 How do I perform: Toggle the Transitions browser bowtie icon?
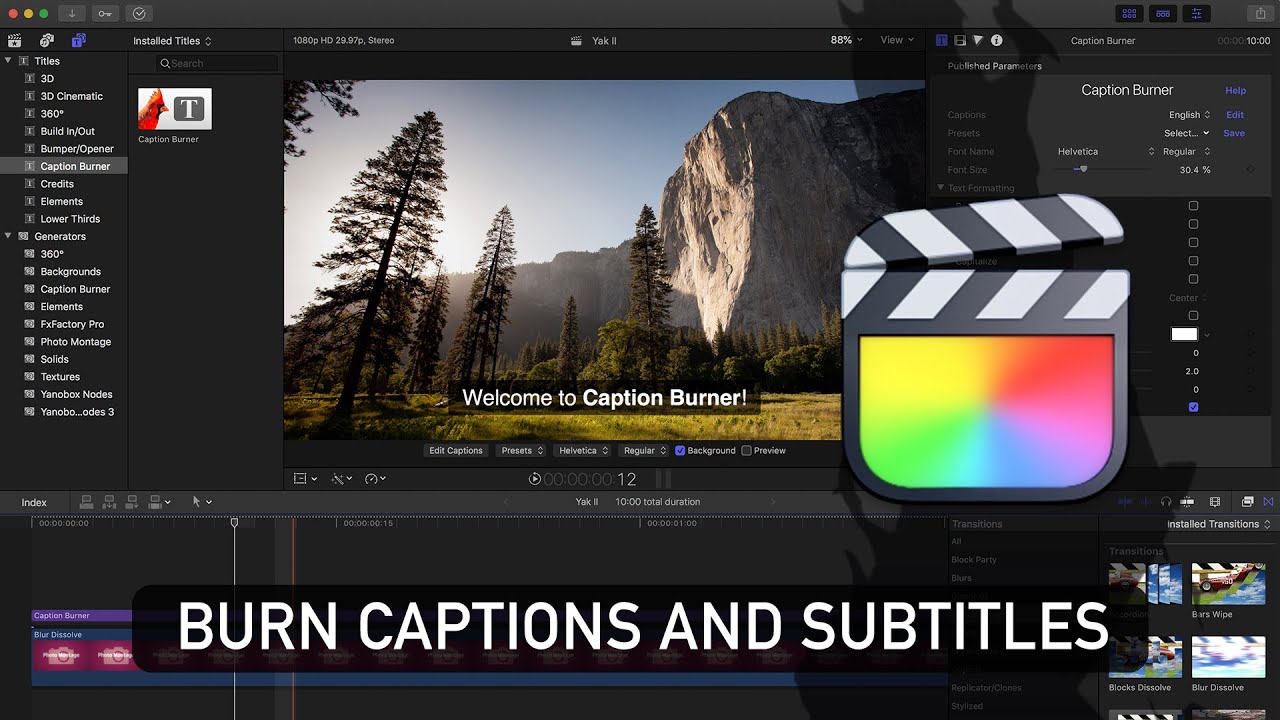coord(1269,502)
